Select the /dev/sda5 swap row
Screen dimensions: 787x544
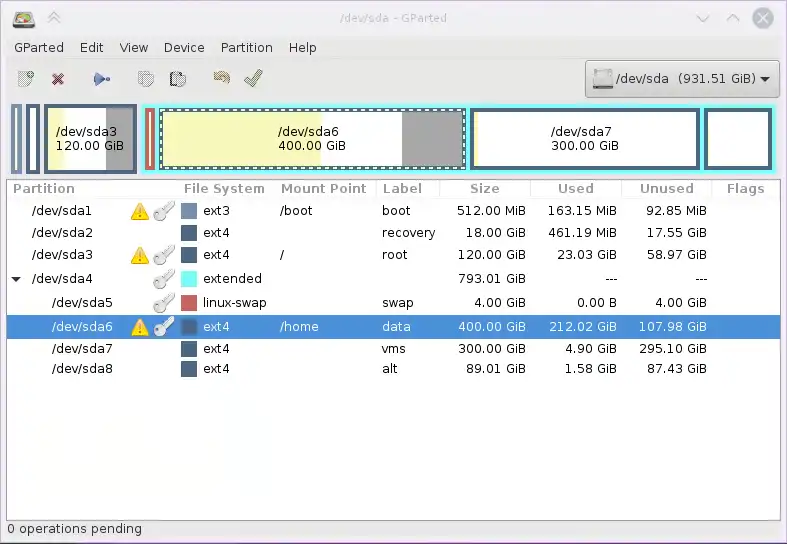click(x=394, y=303)
